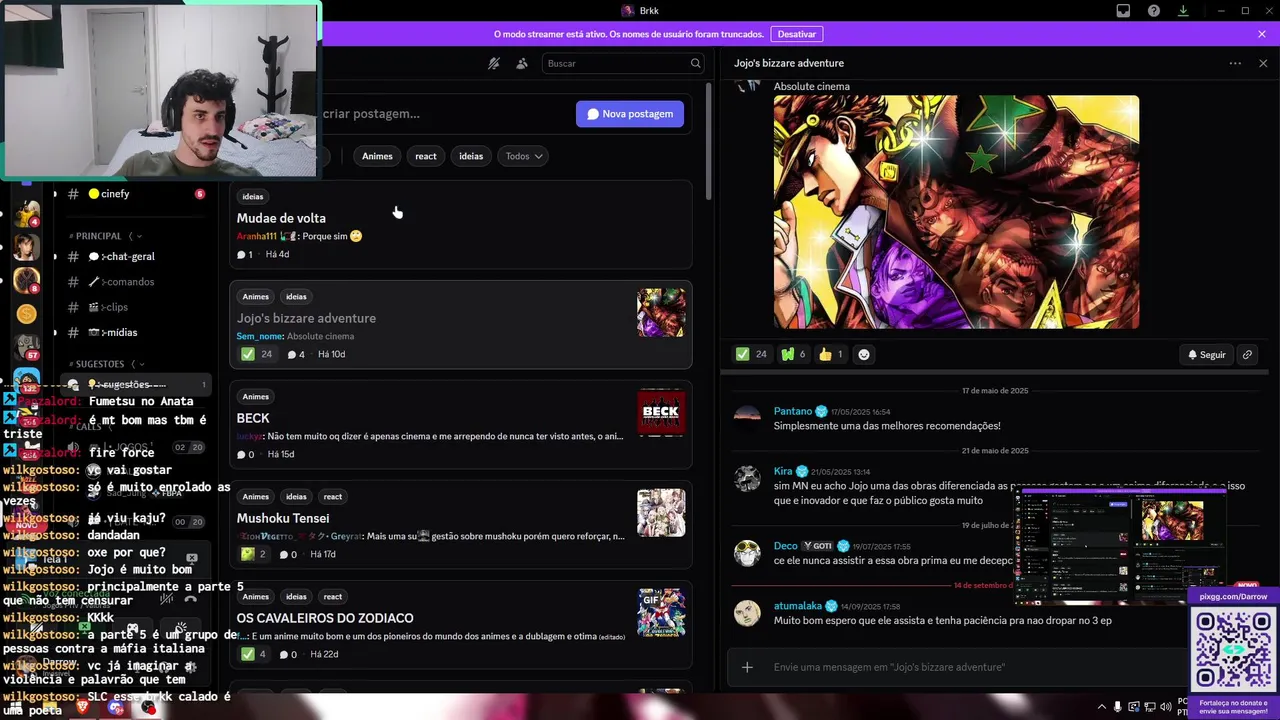
Task: Filter posts by the ideias tag
Action: click(x=471, y=156)
